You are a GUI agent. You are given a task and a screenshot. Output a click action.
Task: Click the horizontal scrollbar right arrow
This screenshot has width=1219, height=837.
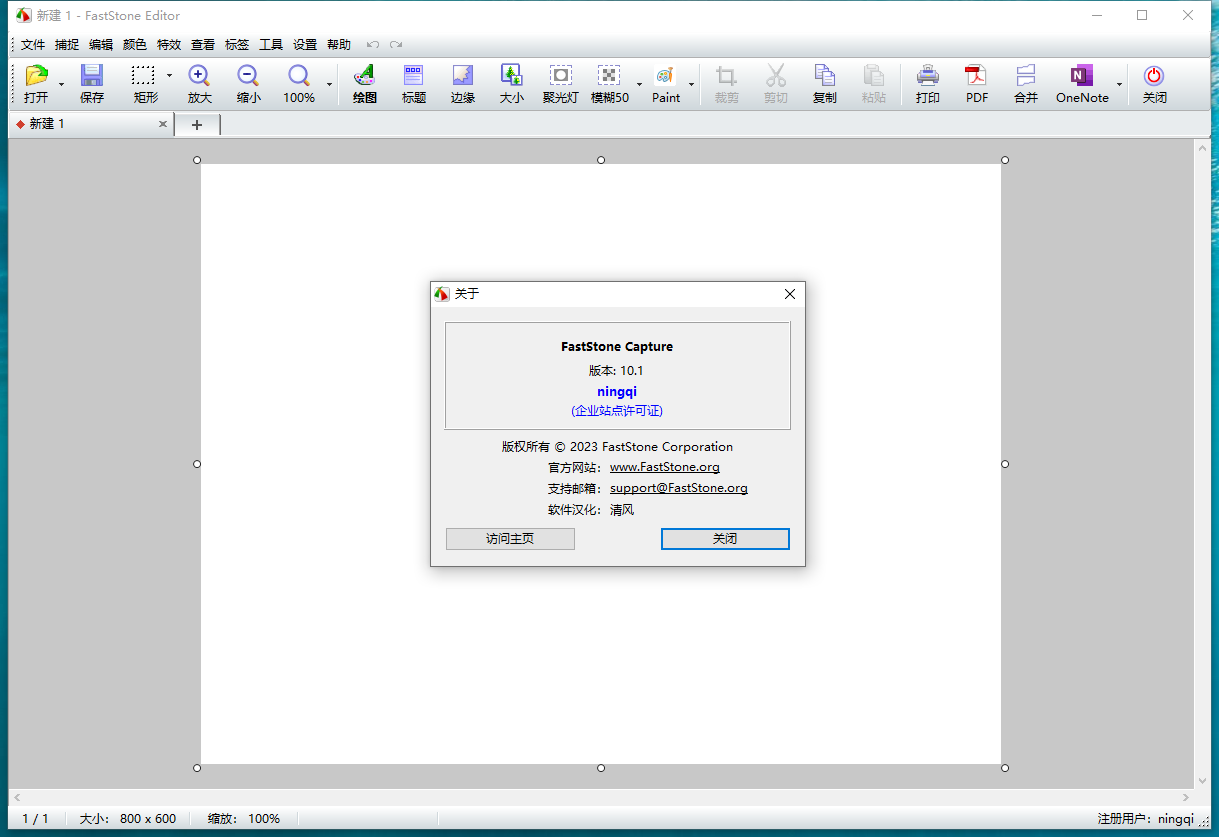1187,797
